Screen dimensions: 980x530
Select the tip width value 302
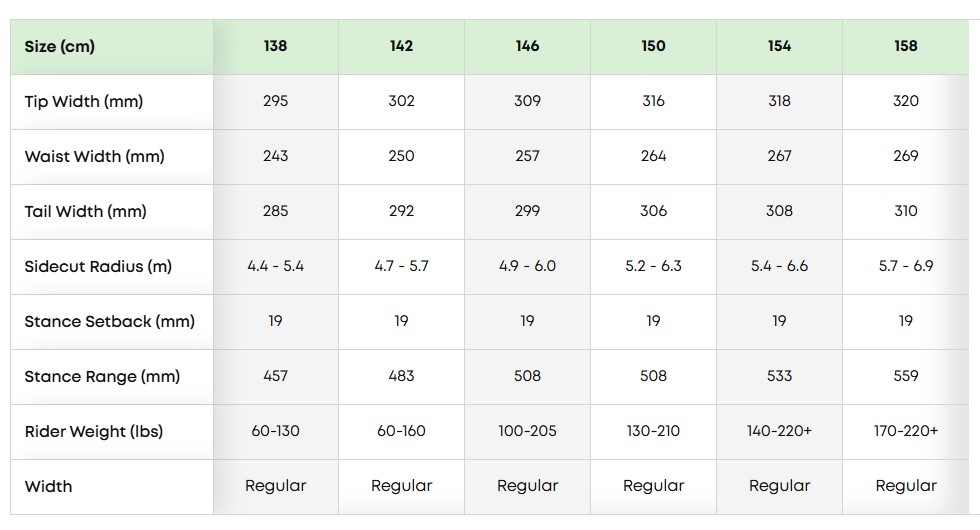401,101
